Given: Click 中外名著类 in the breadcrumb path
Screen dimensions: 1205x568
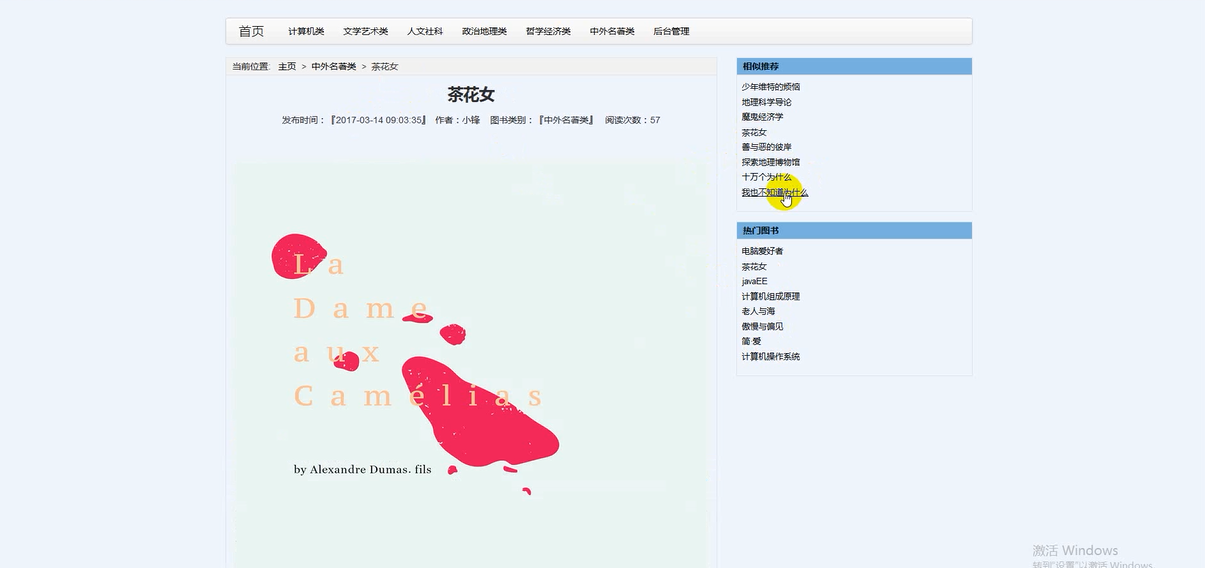Looking at the screenshot, I should 333,67.
